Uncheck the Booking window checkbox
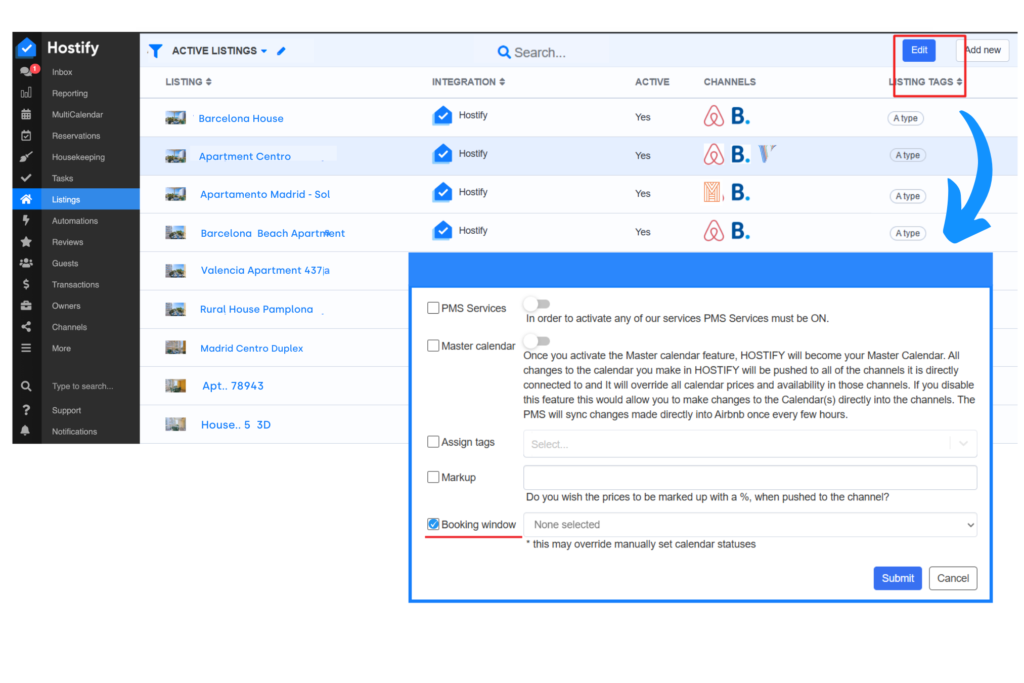The width and height of the screenshot is (1024, 683). pyautogui.click(x=433, y=524)
